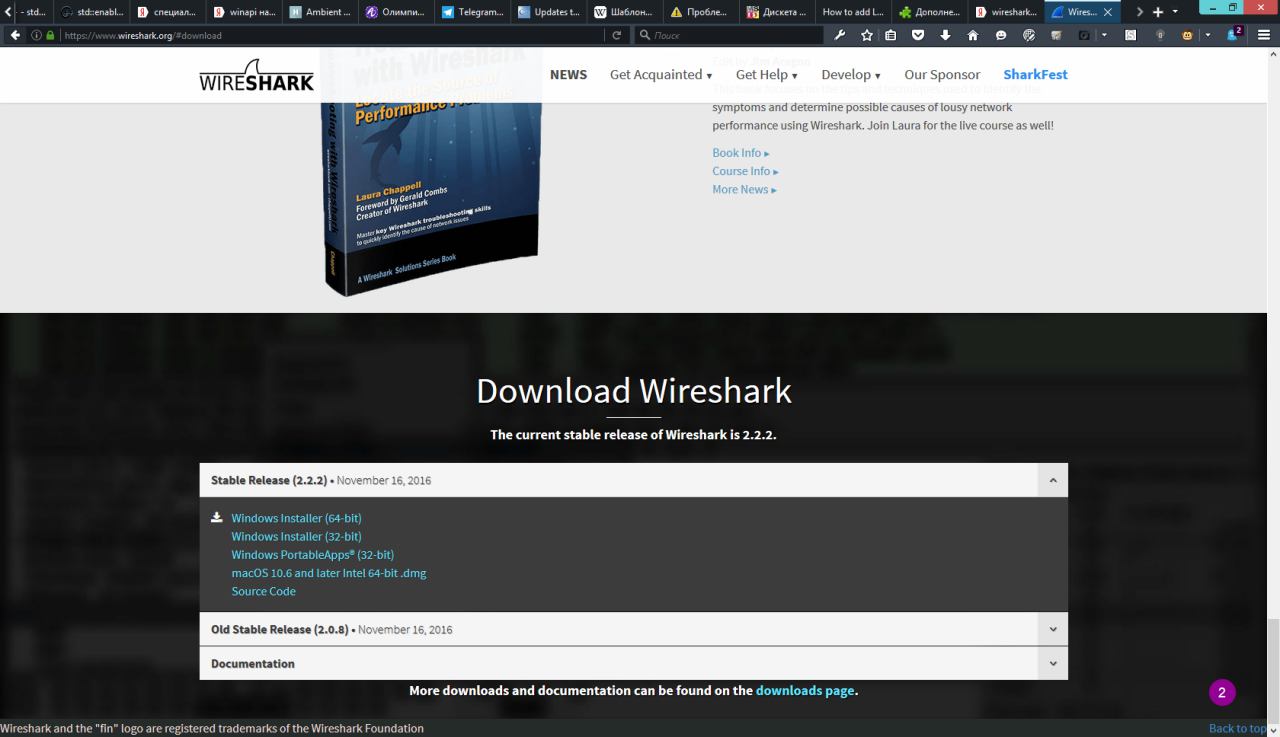This screenshot has width=1280, height=737.
Task: Open site information icon in address bar
Action: [36, 35]
